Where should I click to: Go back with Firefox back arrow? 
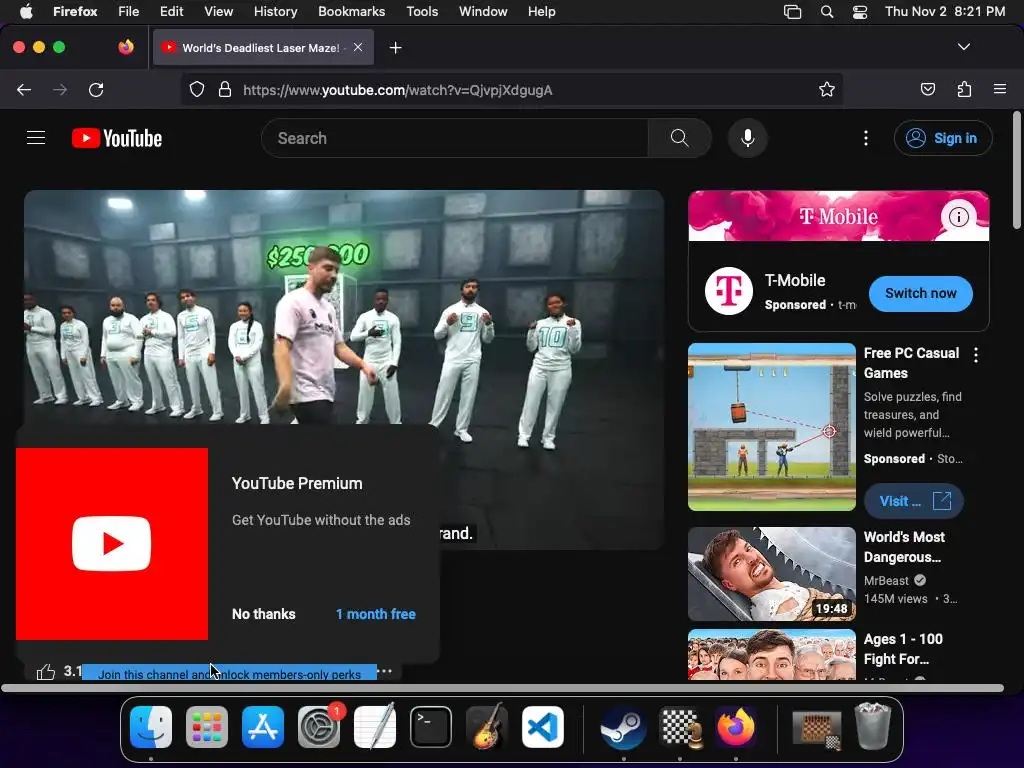click(x=24, y=89)
